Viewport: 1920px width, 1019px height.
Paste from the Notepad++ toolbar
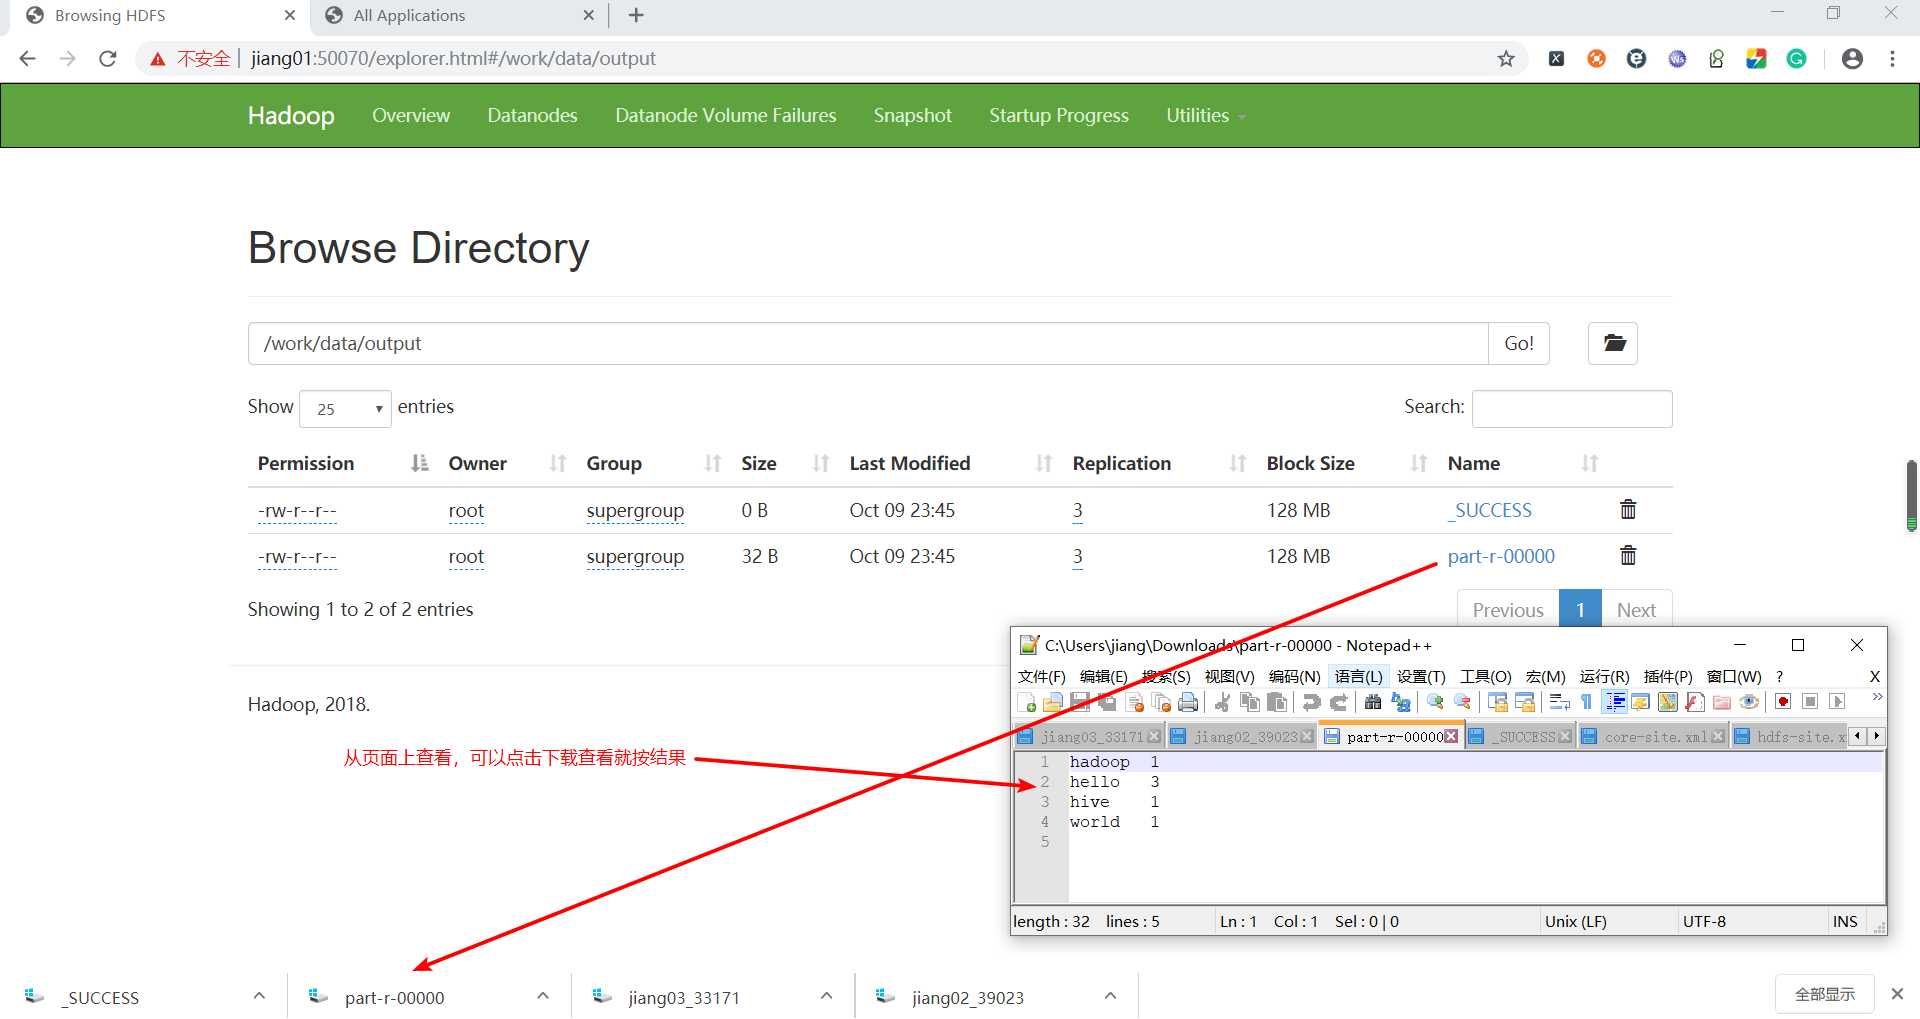[x=1277, y=702]
